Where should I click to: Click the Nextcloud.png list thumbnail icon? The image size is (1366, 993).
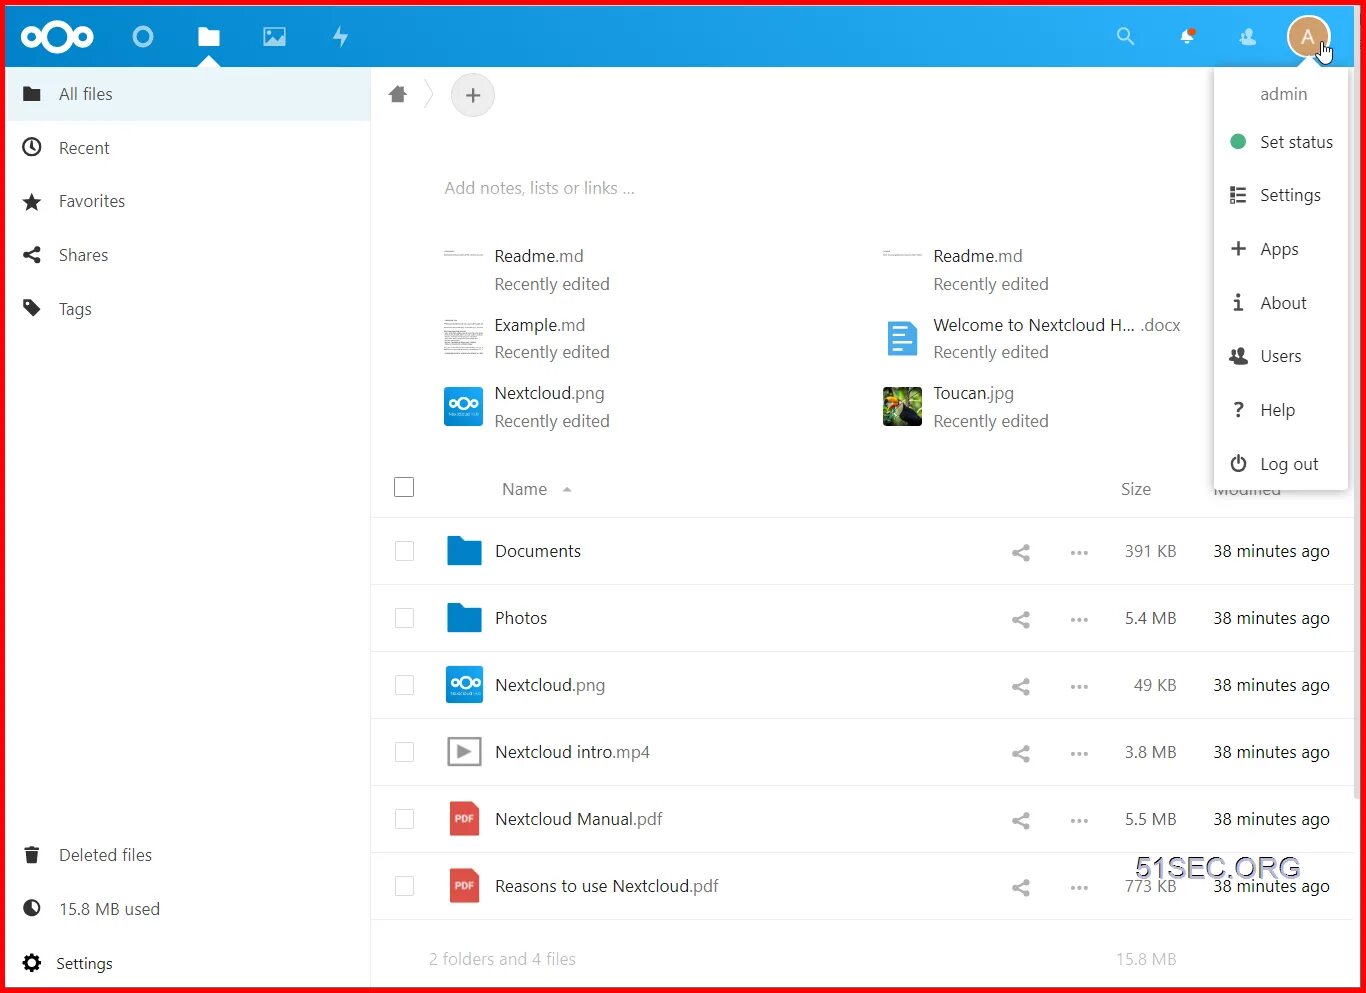464,685
